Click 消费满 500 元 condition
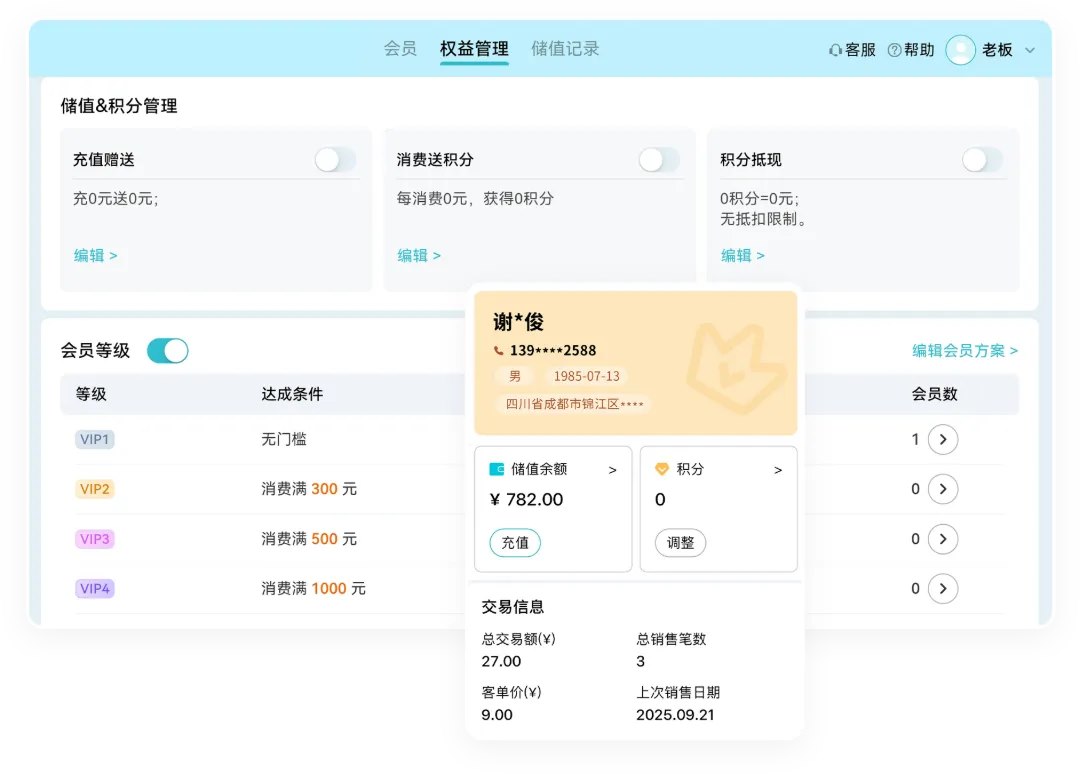This screenshot has height=774, width=1080. (x=309, y=538)
